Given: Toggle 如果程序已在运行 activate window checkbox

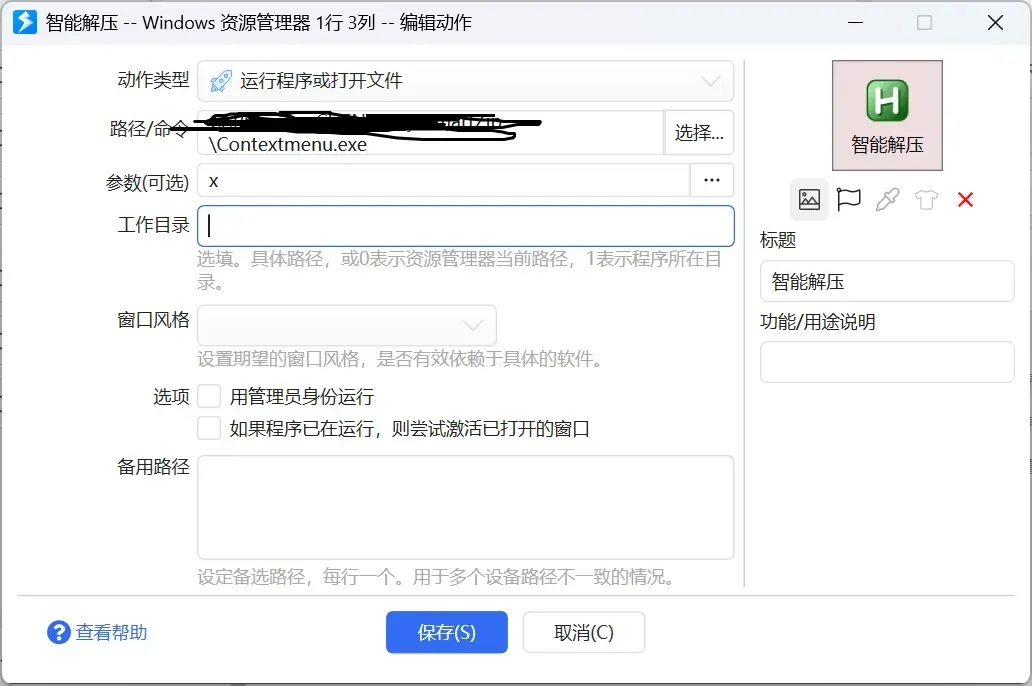Looking at the screenshot, I should coord(209,429).
